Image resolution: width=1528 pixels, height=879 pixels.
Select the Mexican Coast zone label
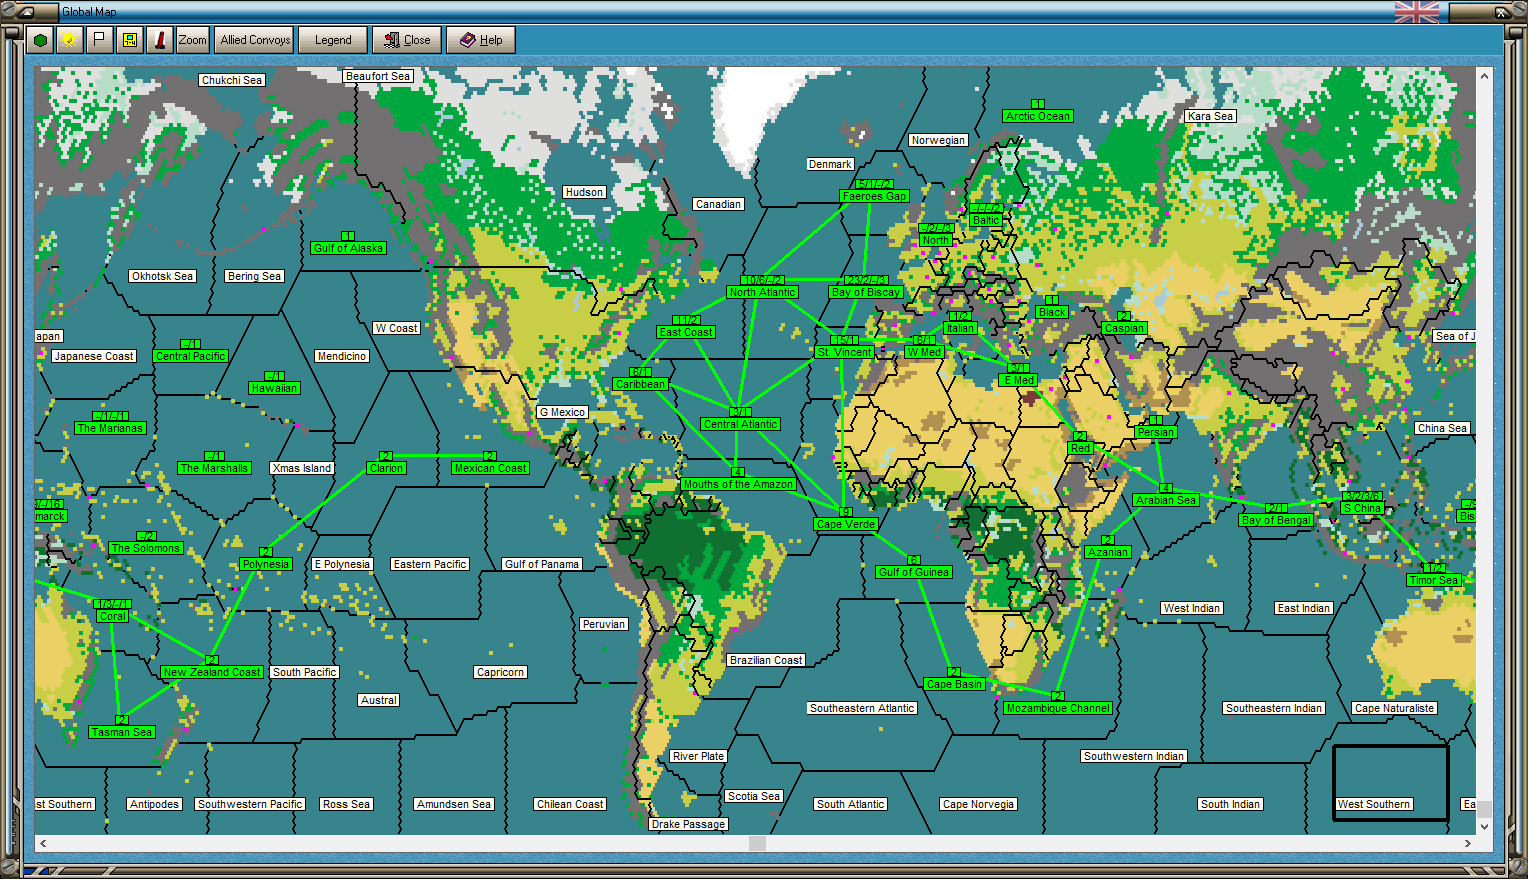point(490,468)
